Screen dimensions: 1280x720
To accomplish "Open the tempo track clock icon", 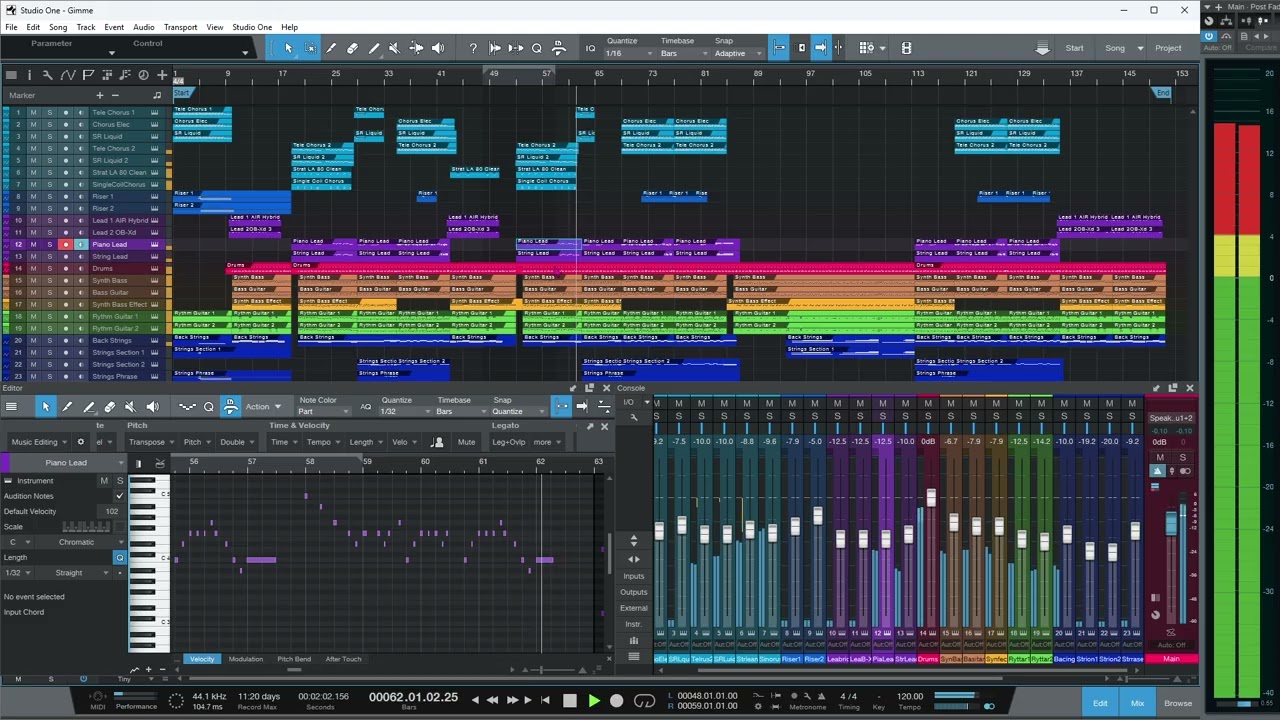I will point(143,75).
